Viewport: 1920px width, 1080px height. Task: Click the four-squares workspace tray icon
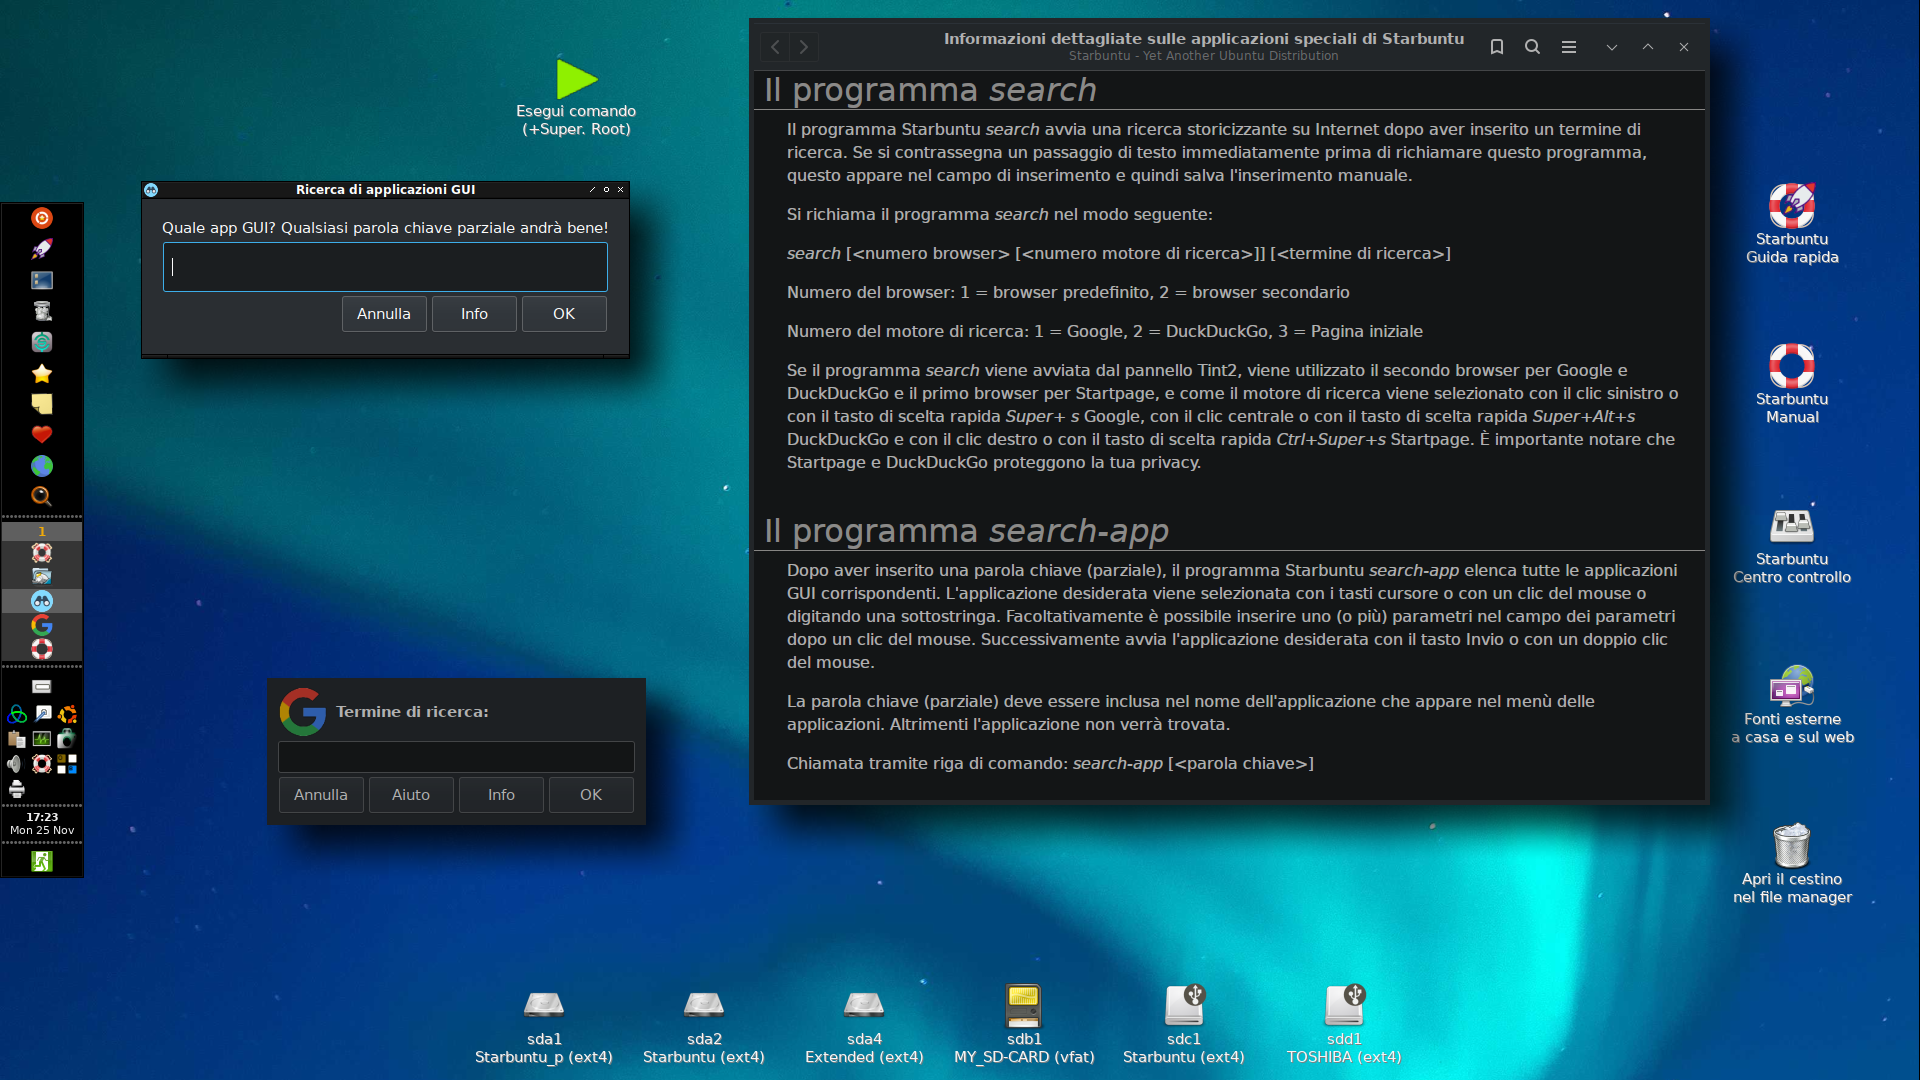[67, 764]
